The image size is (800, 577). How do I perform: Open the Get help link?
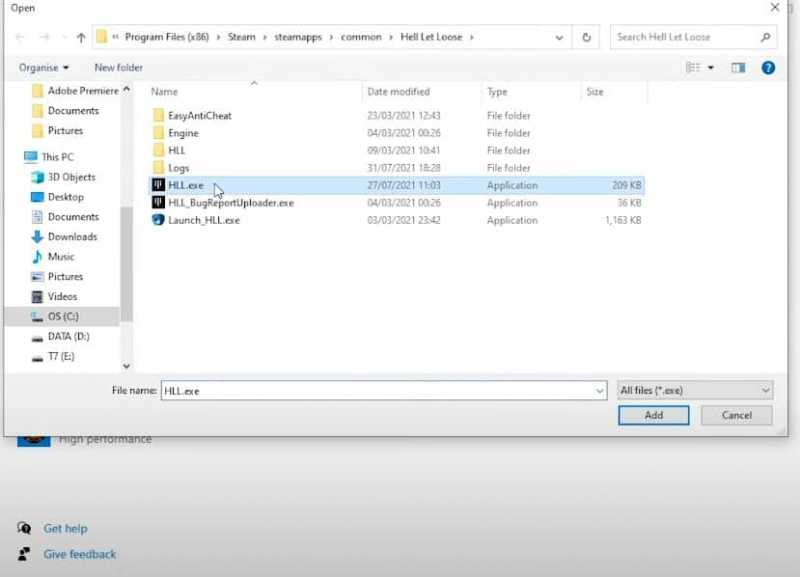[65, 529]
